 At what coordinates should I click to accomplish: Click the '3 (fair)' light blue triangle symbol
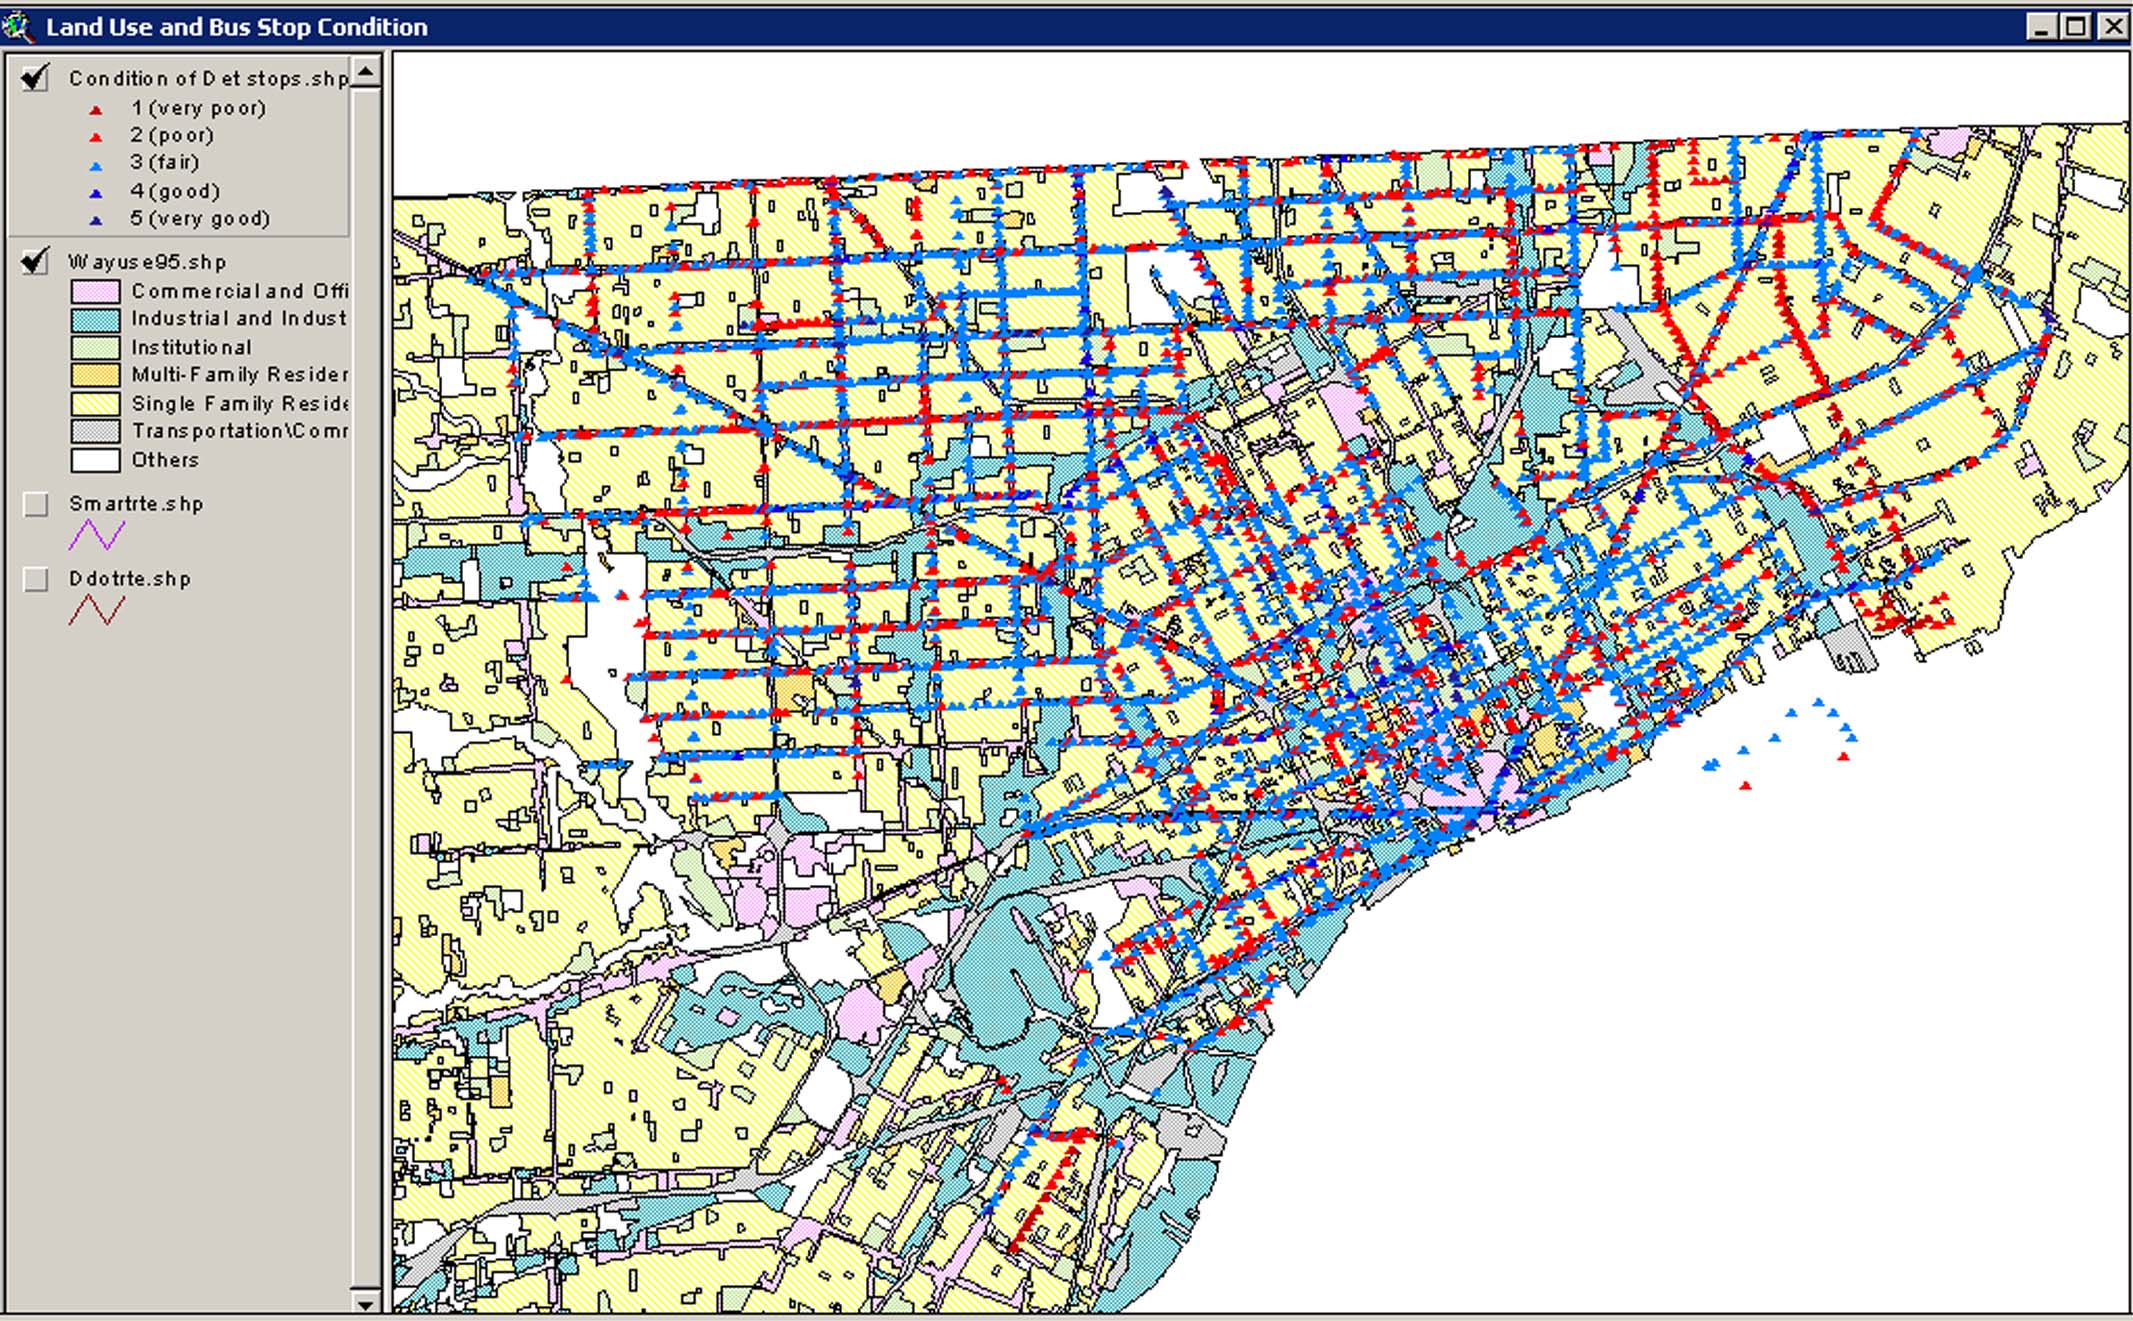click(x=96, y=165)
